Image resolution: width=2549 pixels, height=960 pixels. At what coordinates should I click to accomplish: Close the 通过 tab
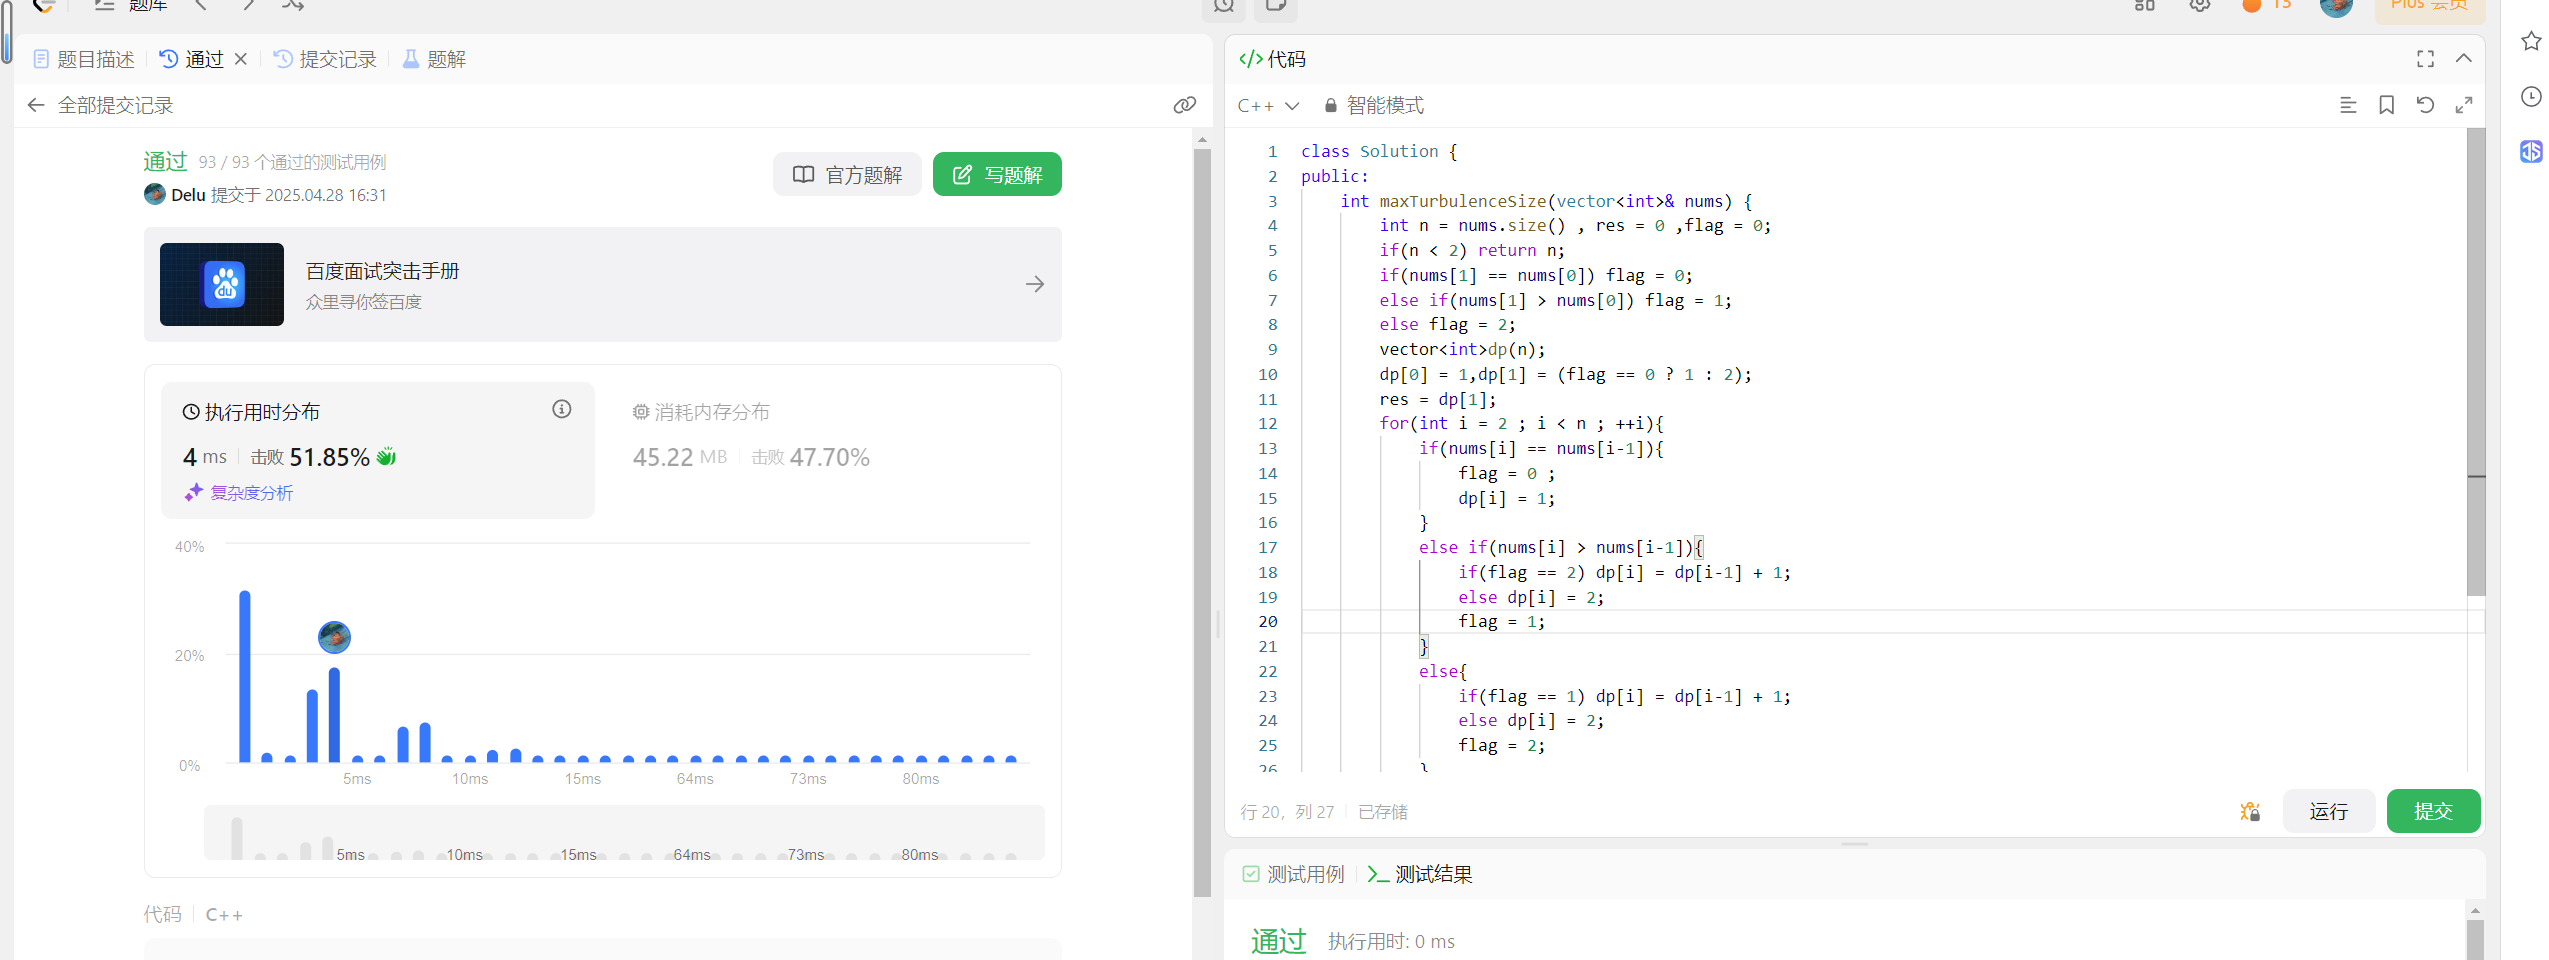pyautogui.click(x=241, y=59)
